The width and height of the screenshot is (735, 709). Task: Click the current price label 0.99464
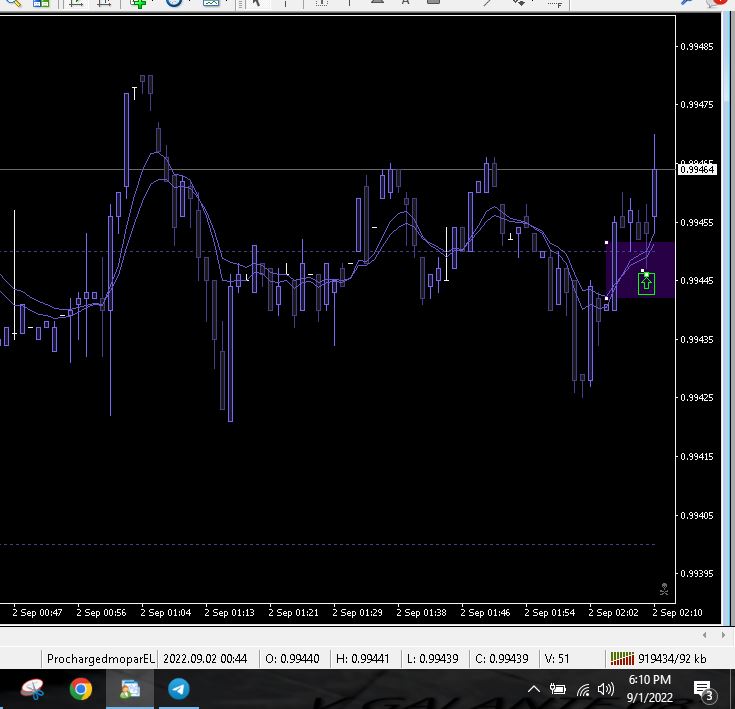[697, 170]
